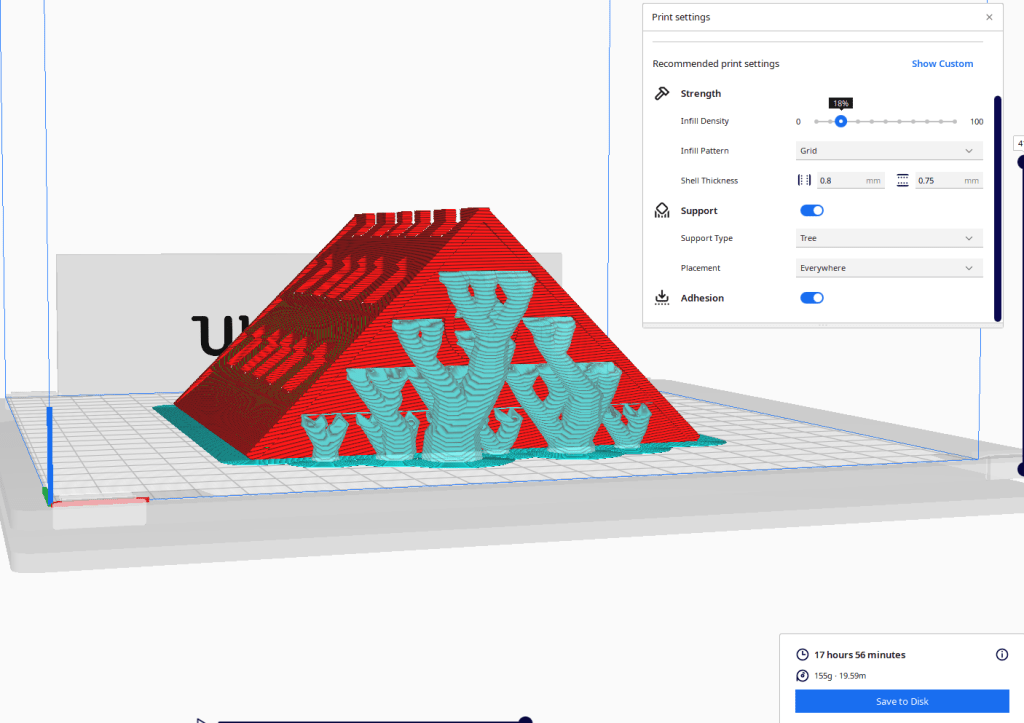Click the Support section icon
Viewport: 1024px width, 723px height.
pyautogui.click(x=662, y=211)
